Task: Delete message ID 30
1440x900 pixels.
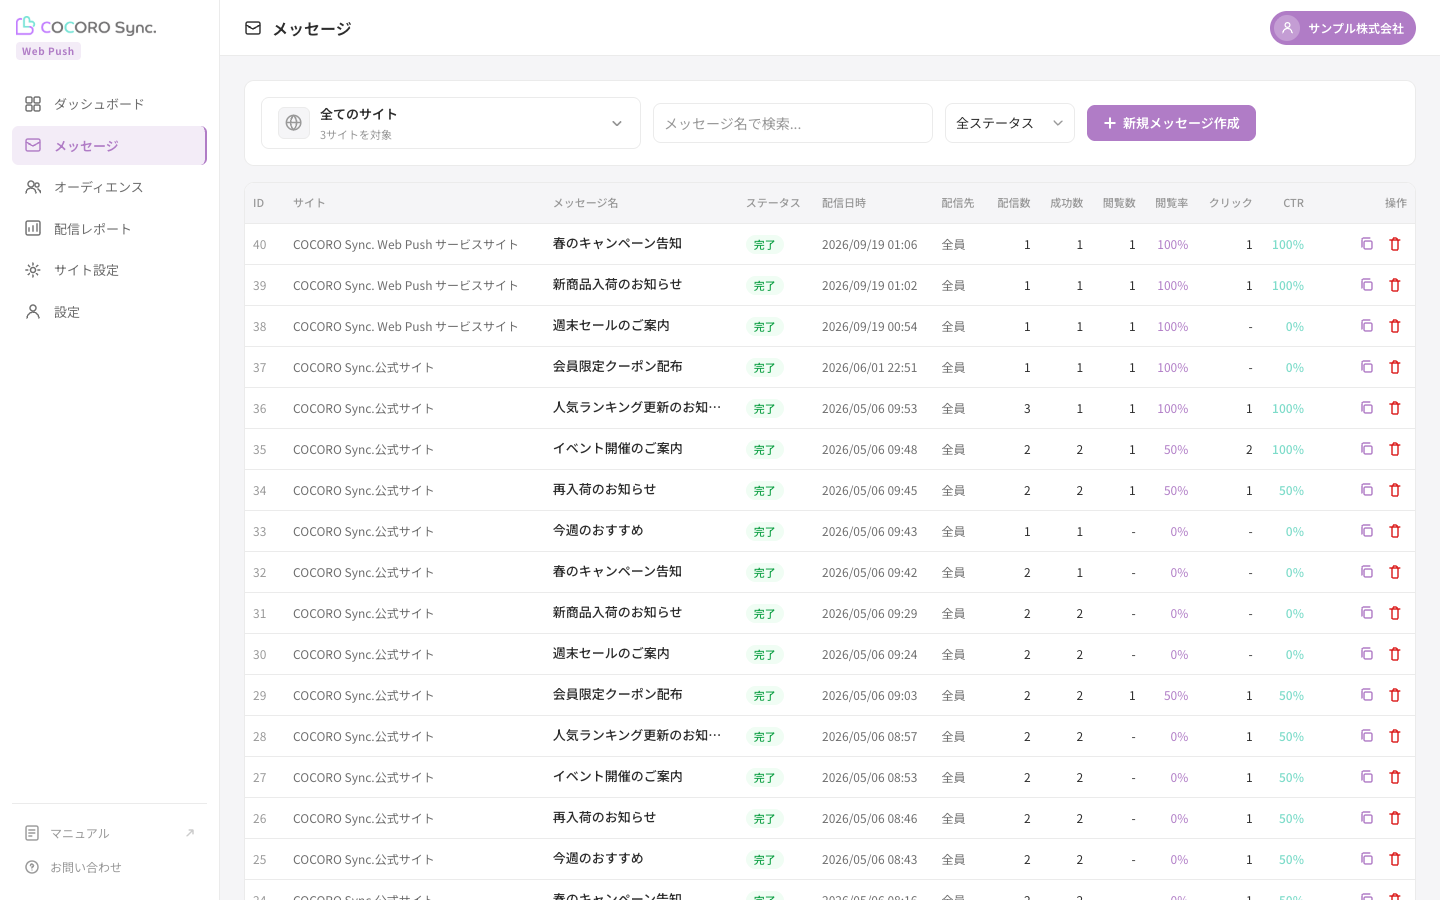Action: [x=1395, y=654]
